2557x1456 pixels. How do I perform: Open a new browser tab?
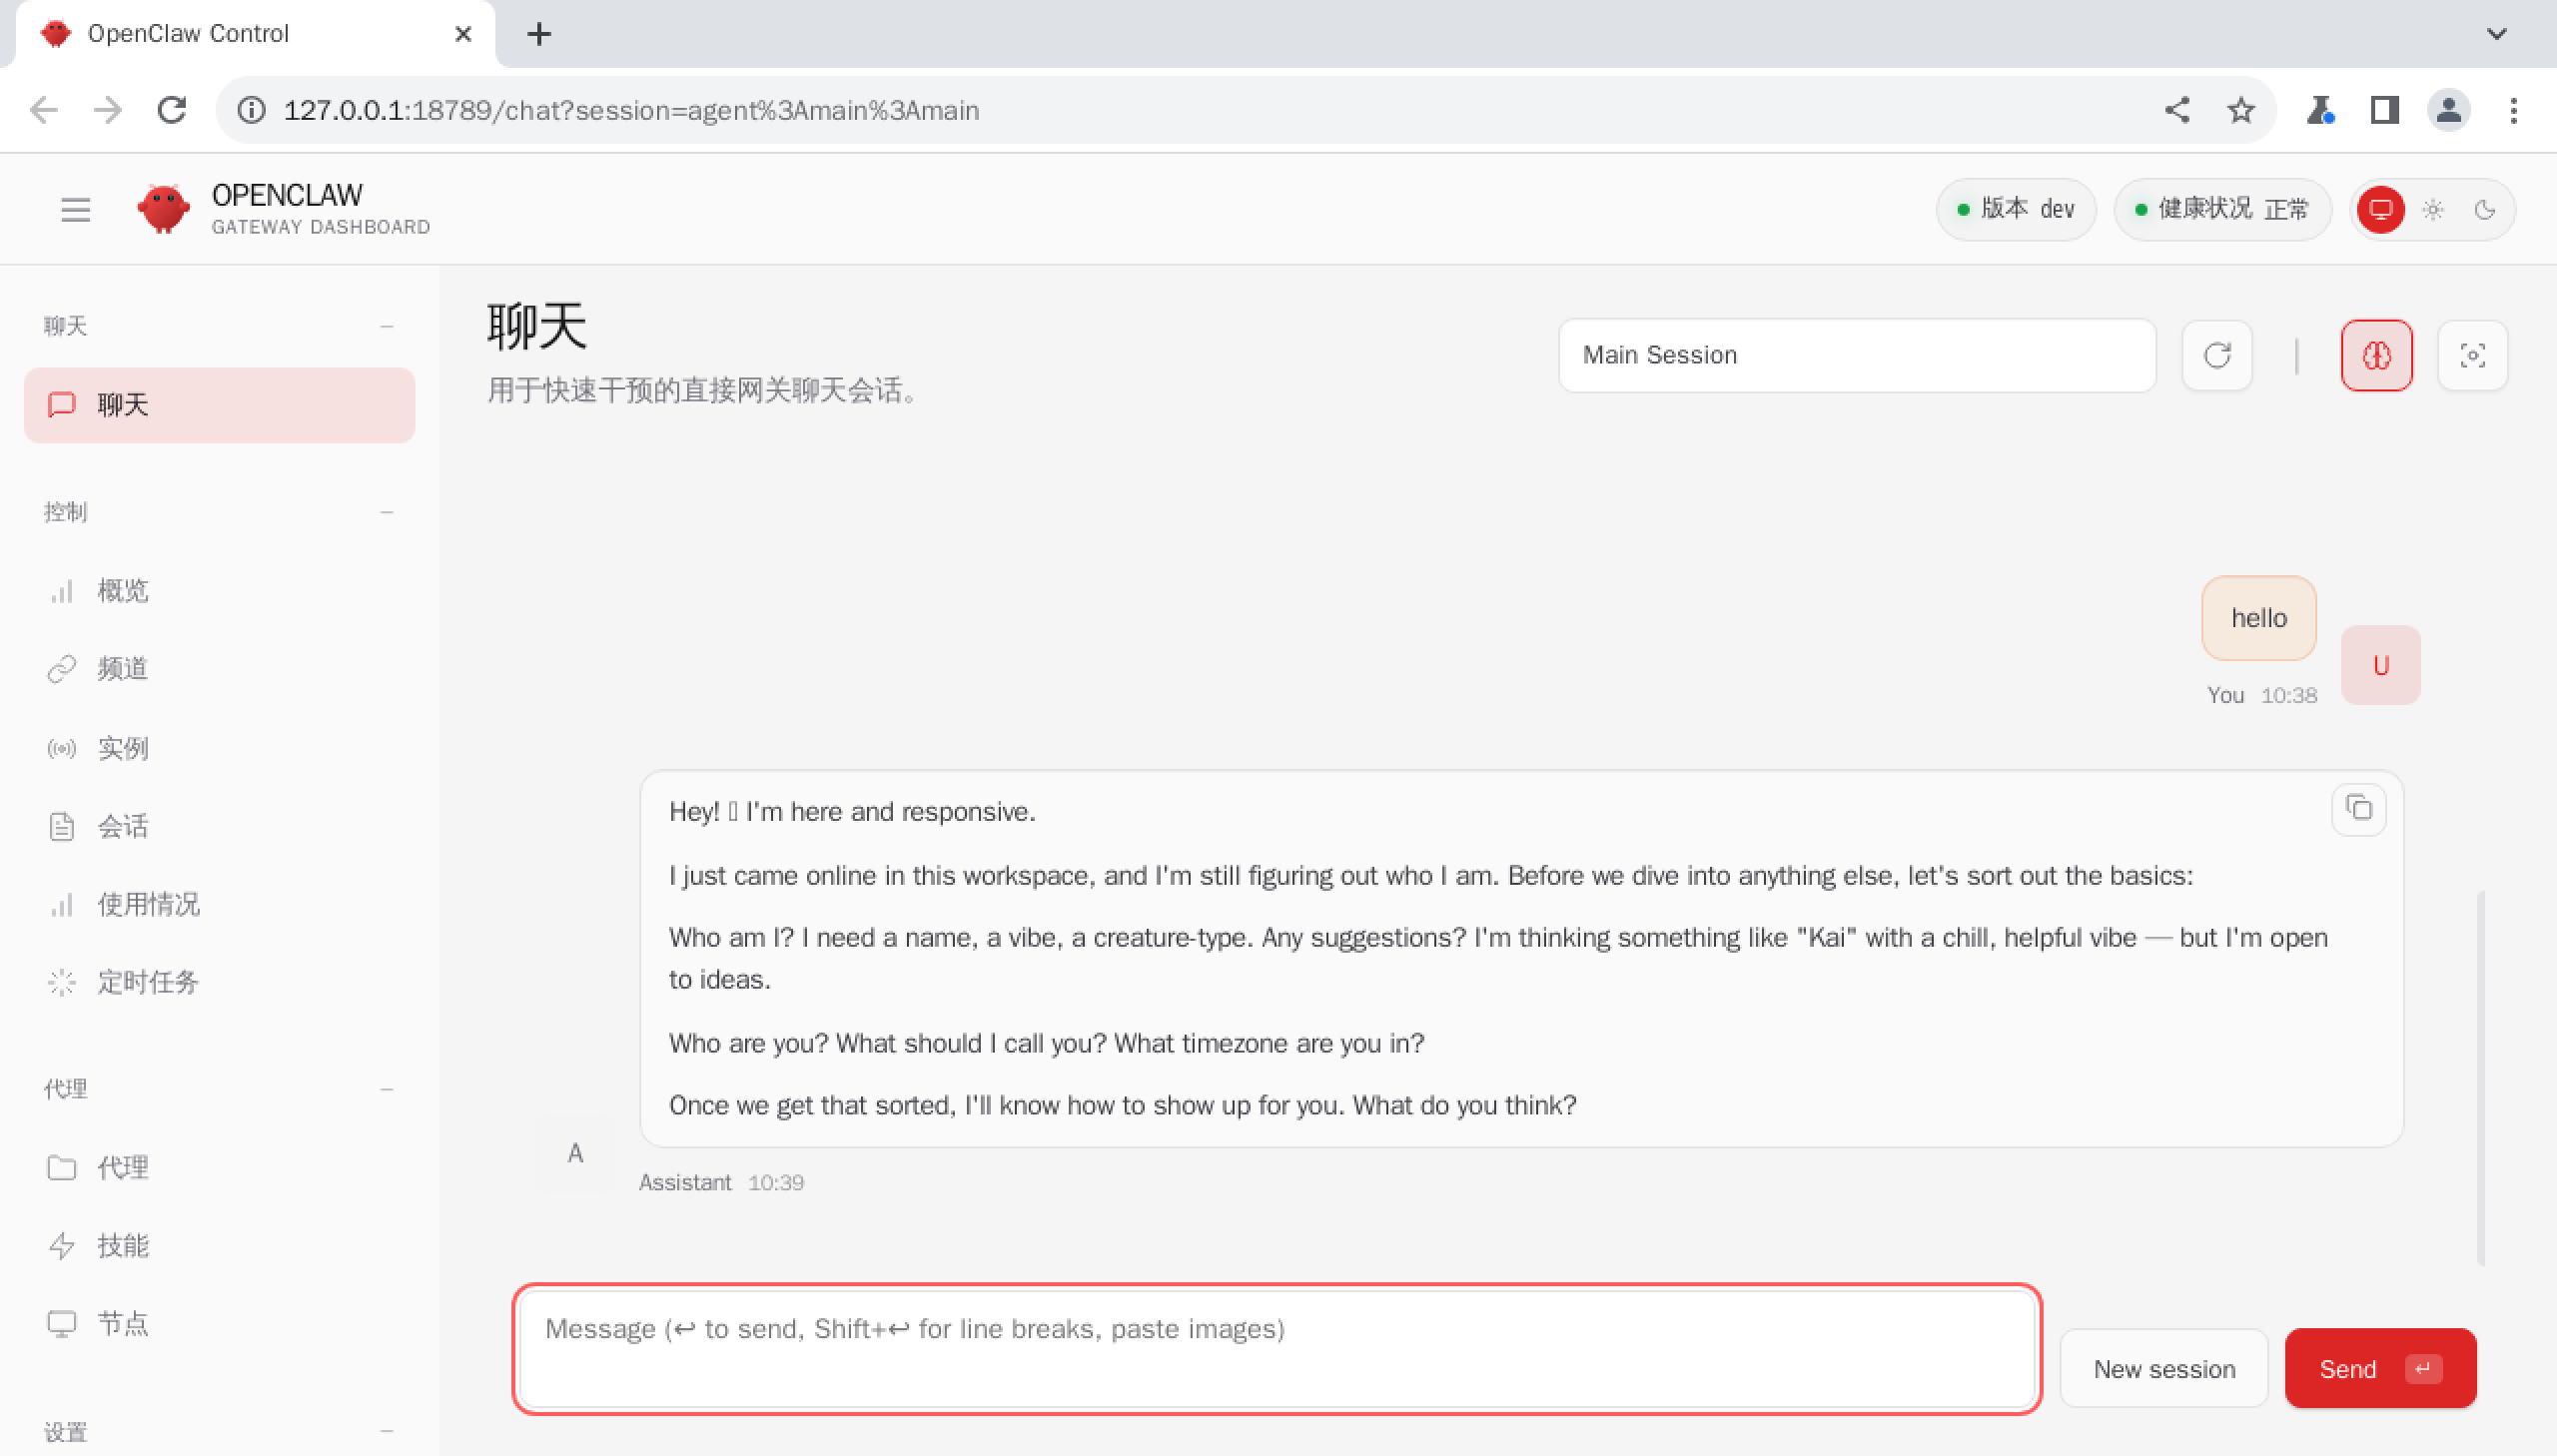(x=539, y=34)
